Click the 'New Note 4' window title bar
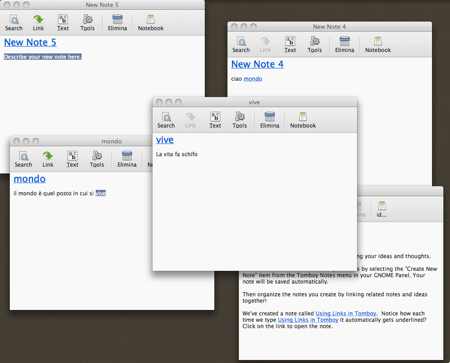 click(x=329, y=27)
